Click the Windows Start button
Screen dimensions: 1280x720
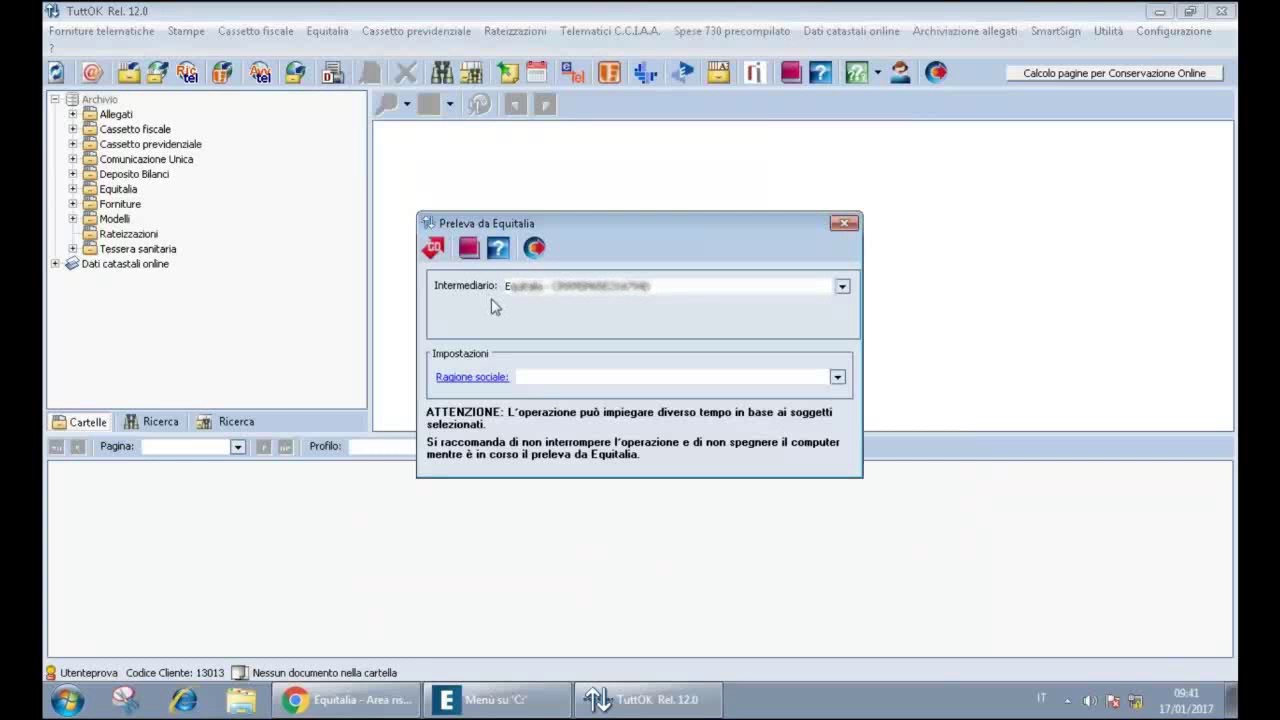coord(68,700)
